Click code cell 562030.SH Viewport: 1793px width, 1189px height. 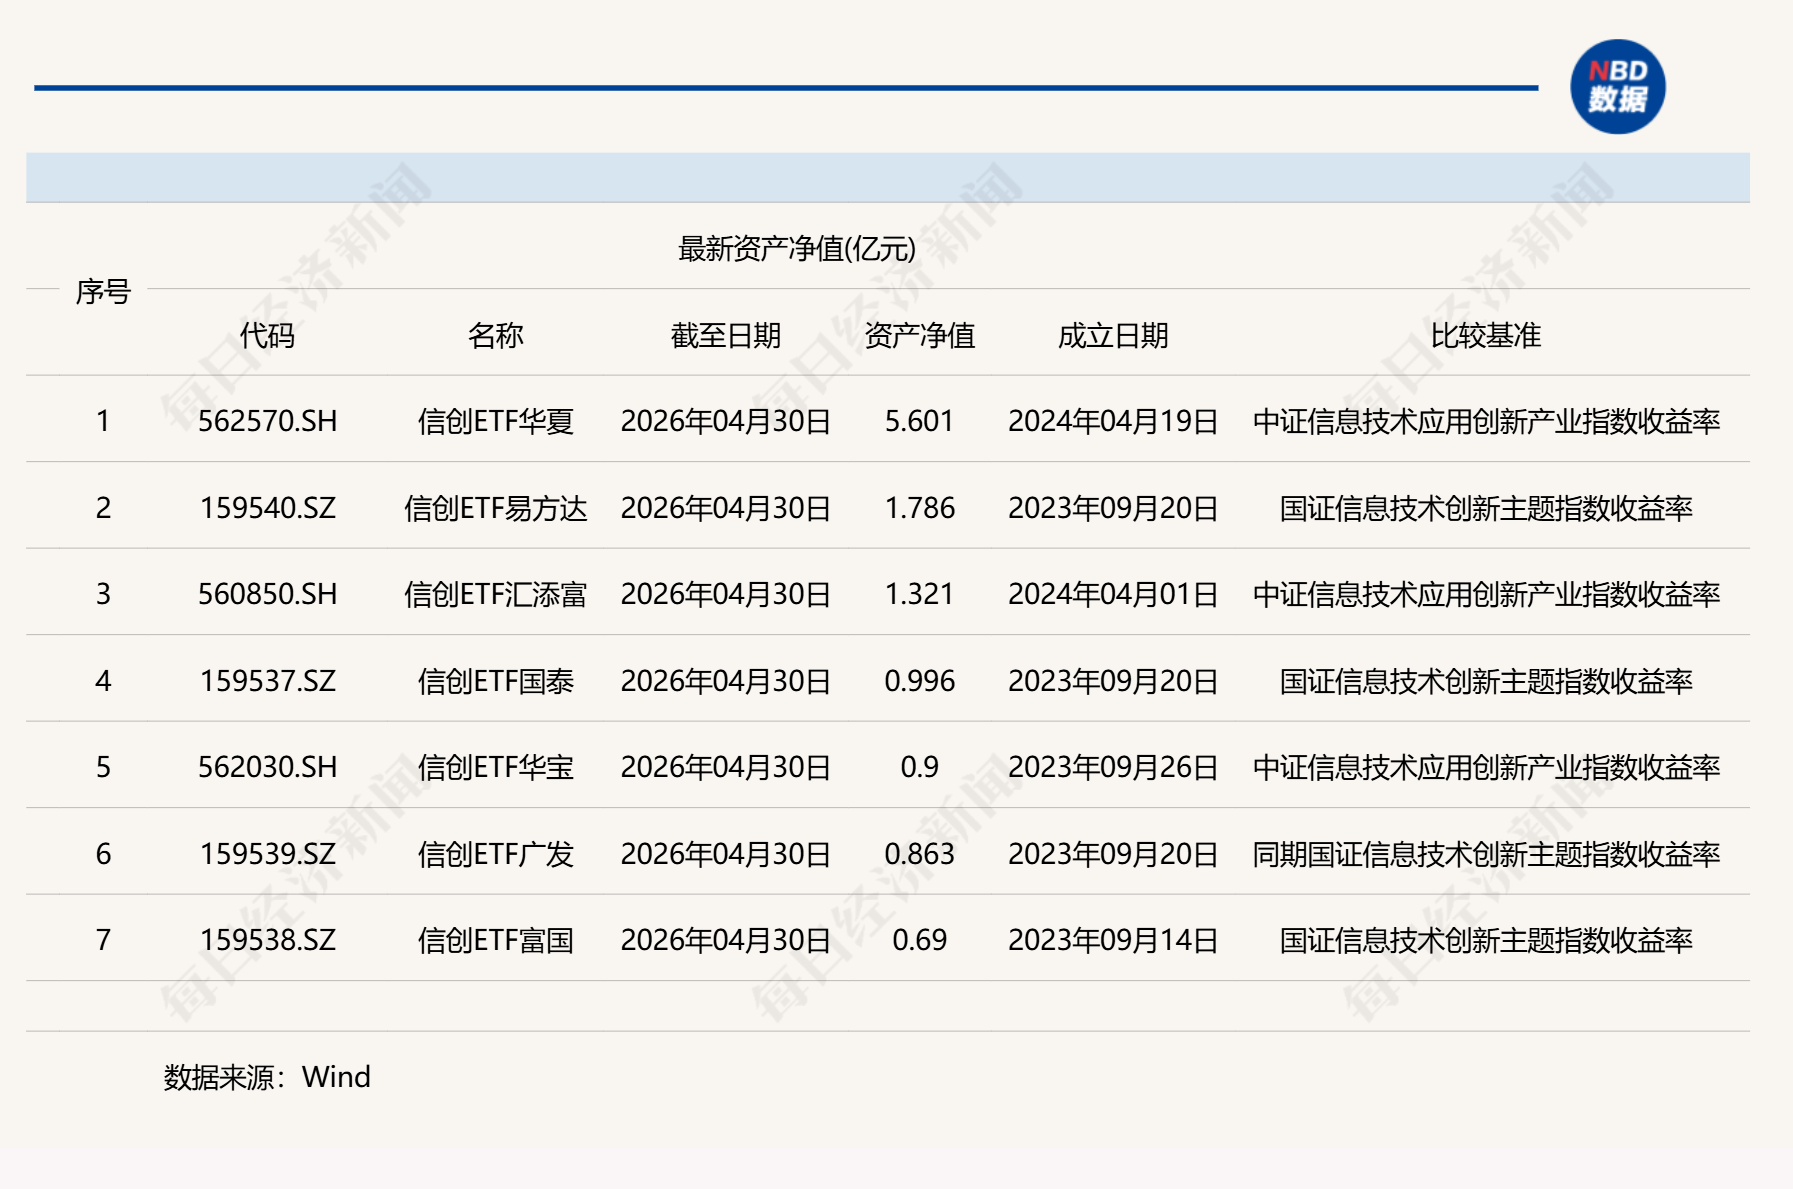tap(267, 767)
